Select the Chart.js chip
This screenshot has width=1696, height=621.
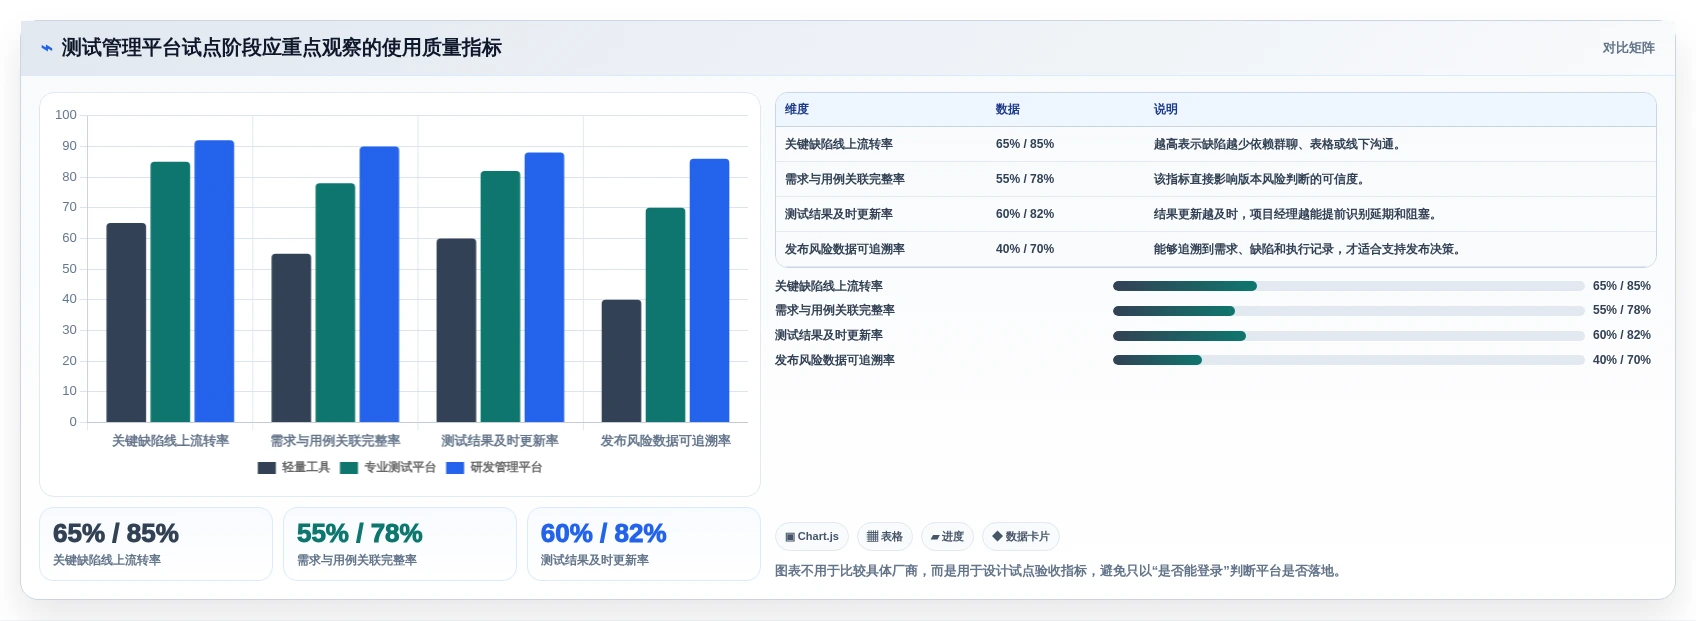click(x=812, y=537)
